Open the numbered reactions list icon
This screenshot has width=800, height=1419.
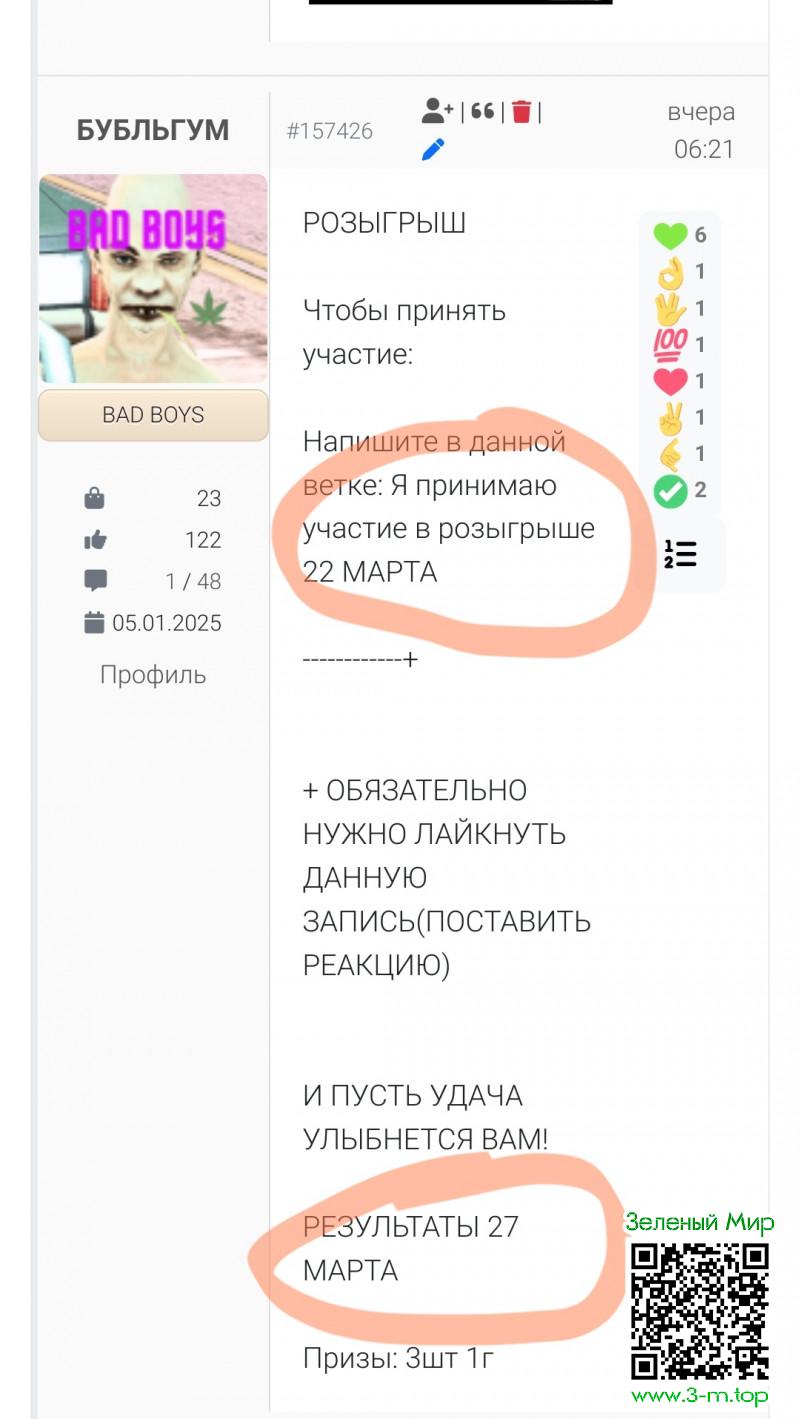(680, 554)
